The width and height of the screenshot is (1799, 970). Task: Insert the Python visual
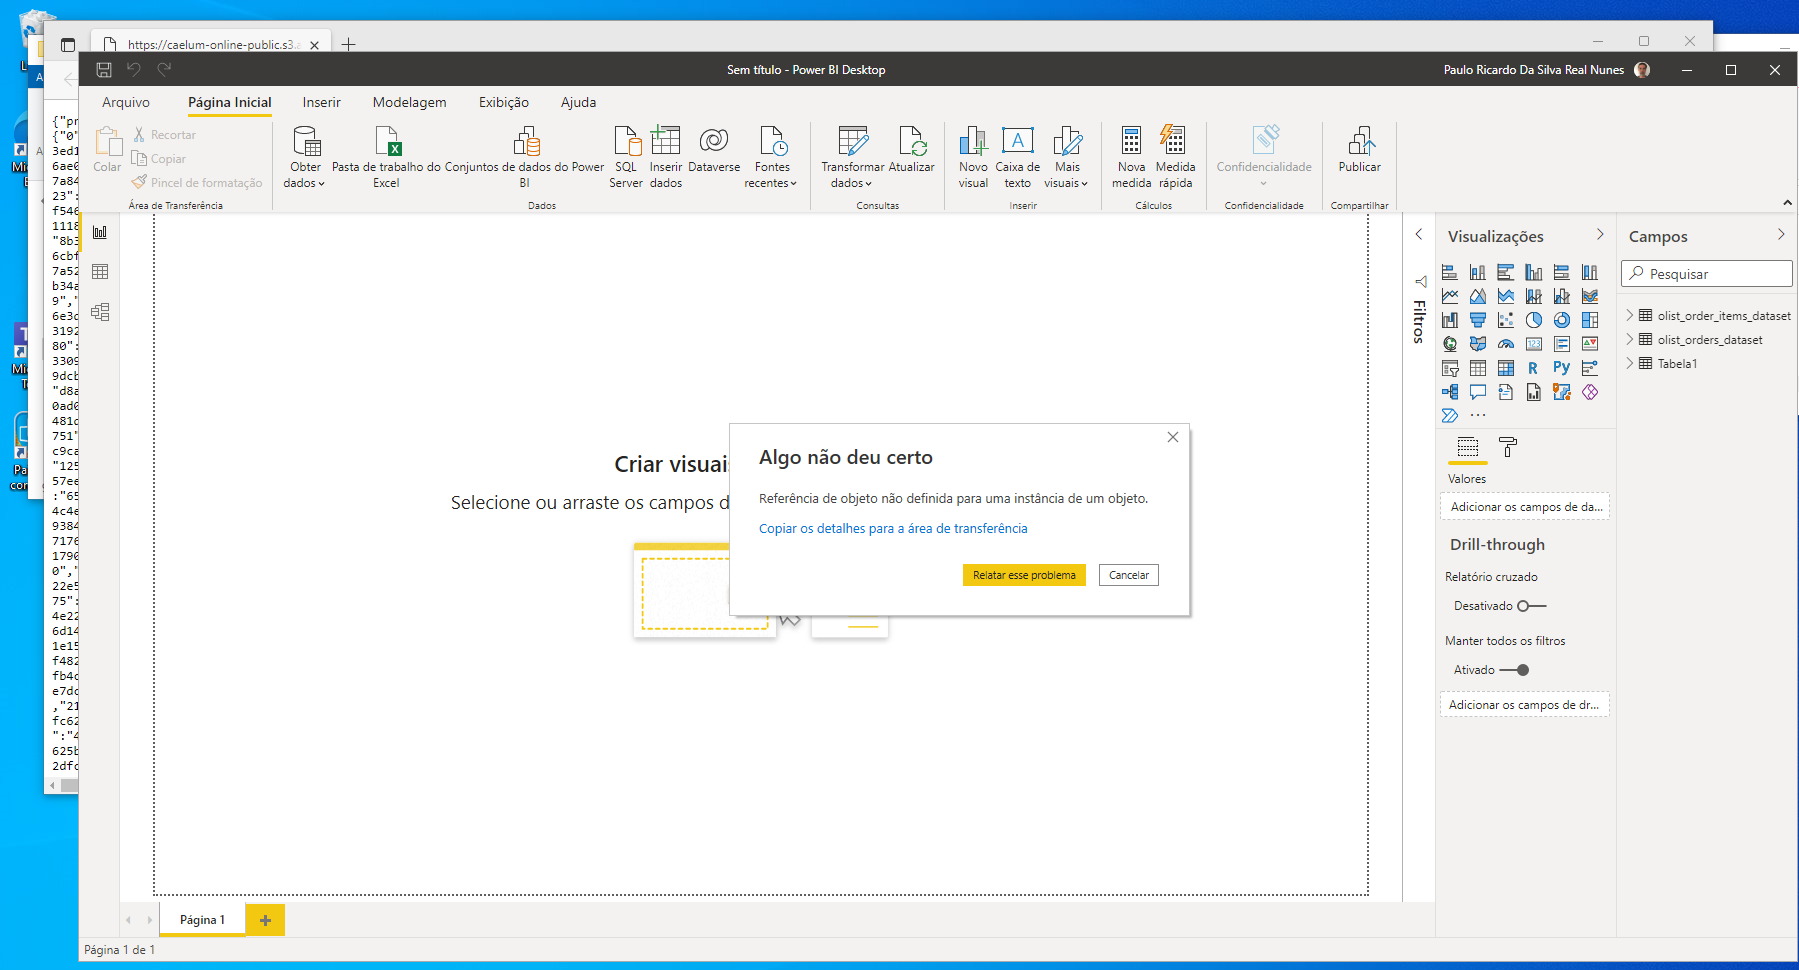click(1561, 368)
